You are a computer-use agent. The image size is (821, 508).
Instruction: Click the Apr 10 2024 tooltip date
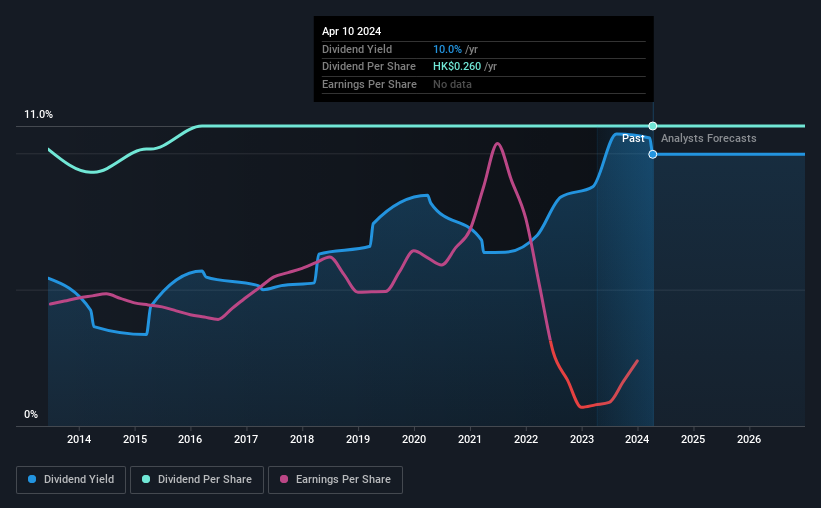pos(351,31)
